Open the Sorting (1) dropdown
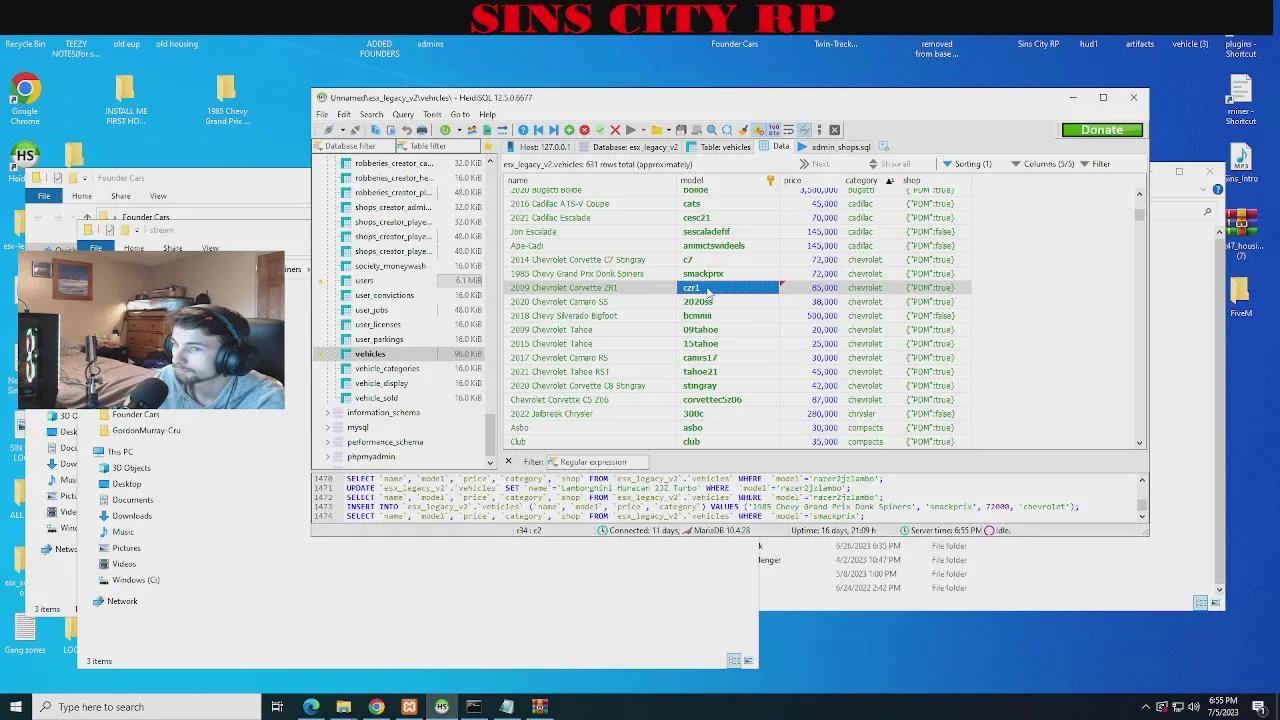1280x720 pixels. pyautogui.click(x=967, y=164)
